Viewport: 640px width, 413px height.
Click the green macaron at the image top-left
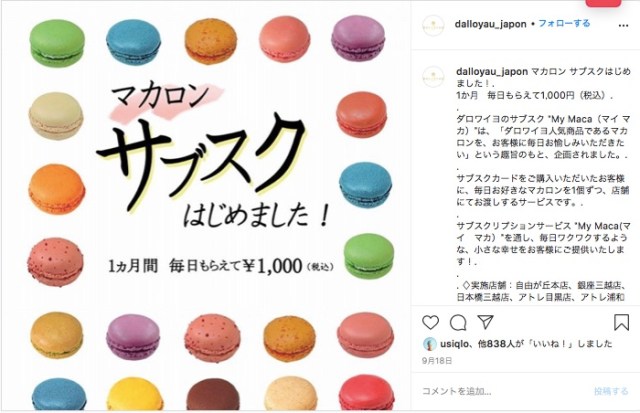(x=57, y=43)
